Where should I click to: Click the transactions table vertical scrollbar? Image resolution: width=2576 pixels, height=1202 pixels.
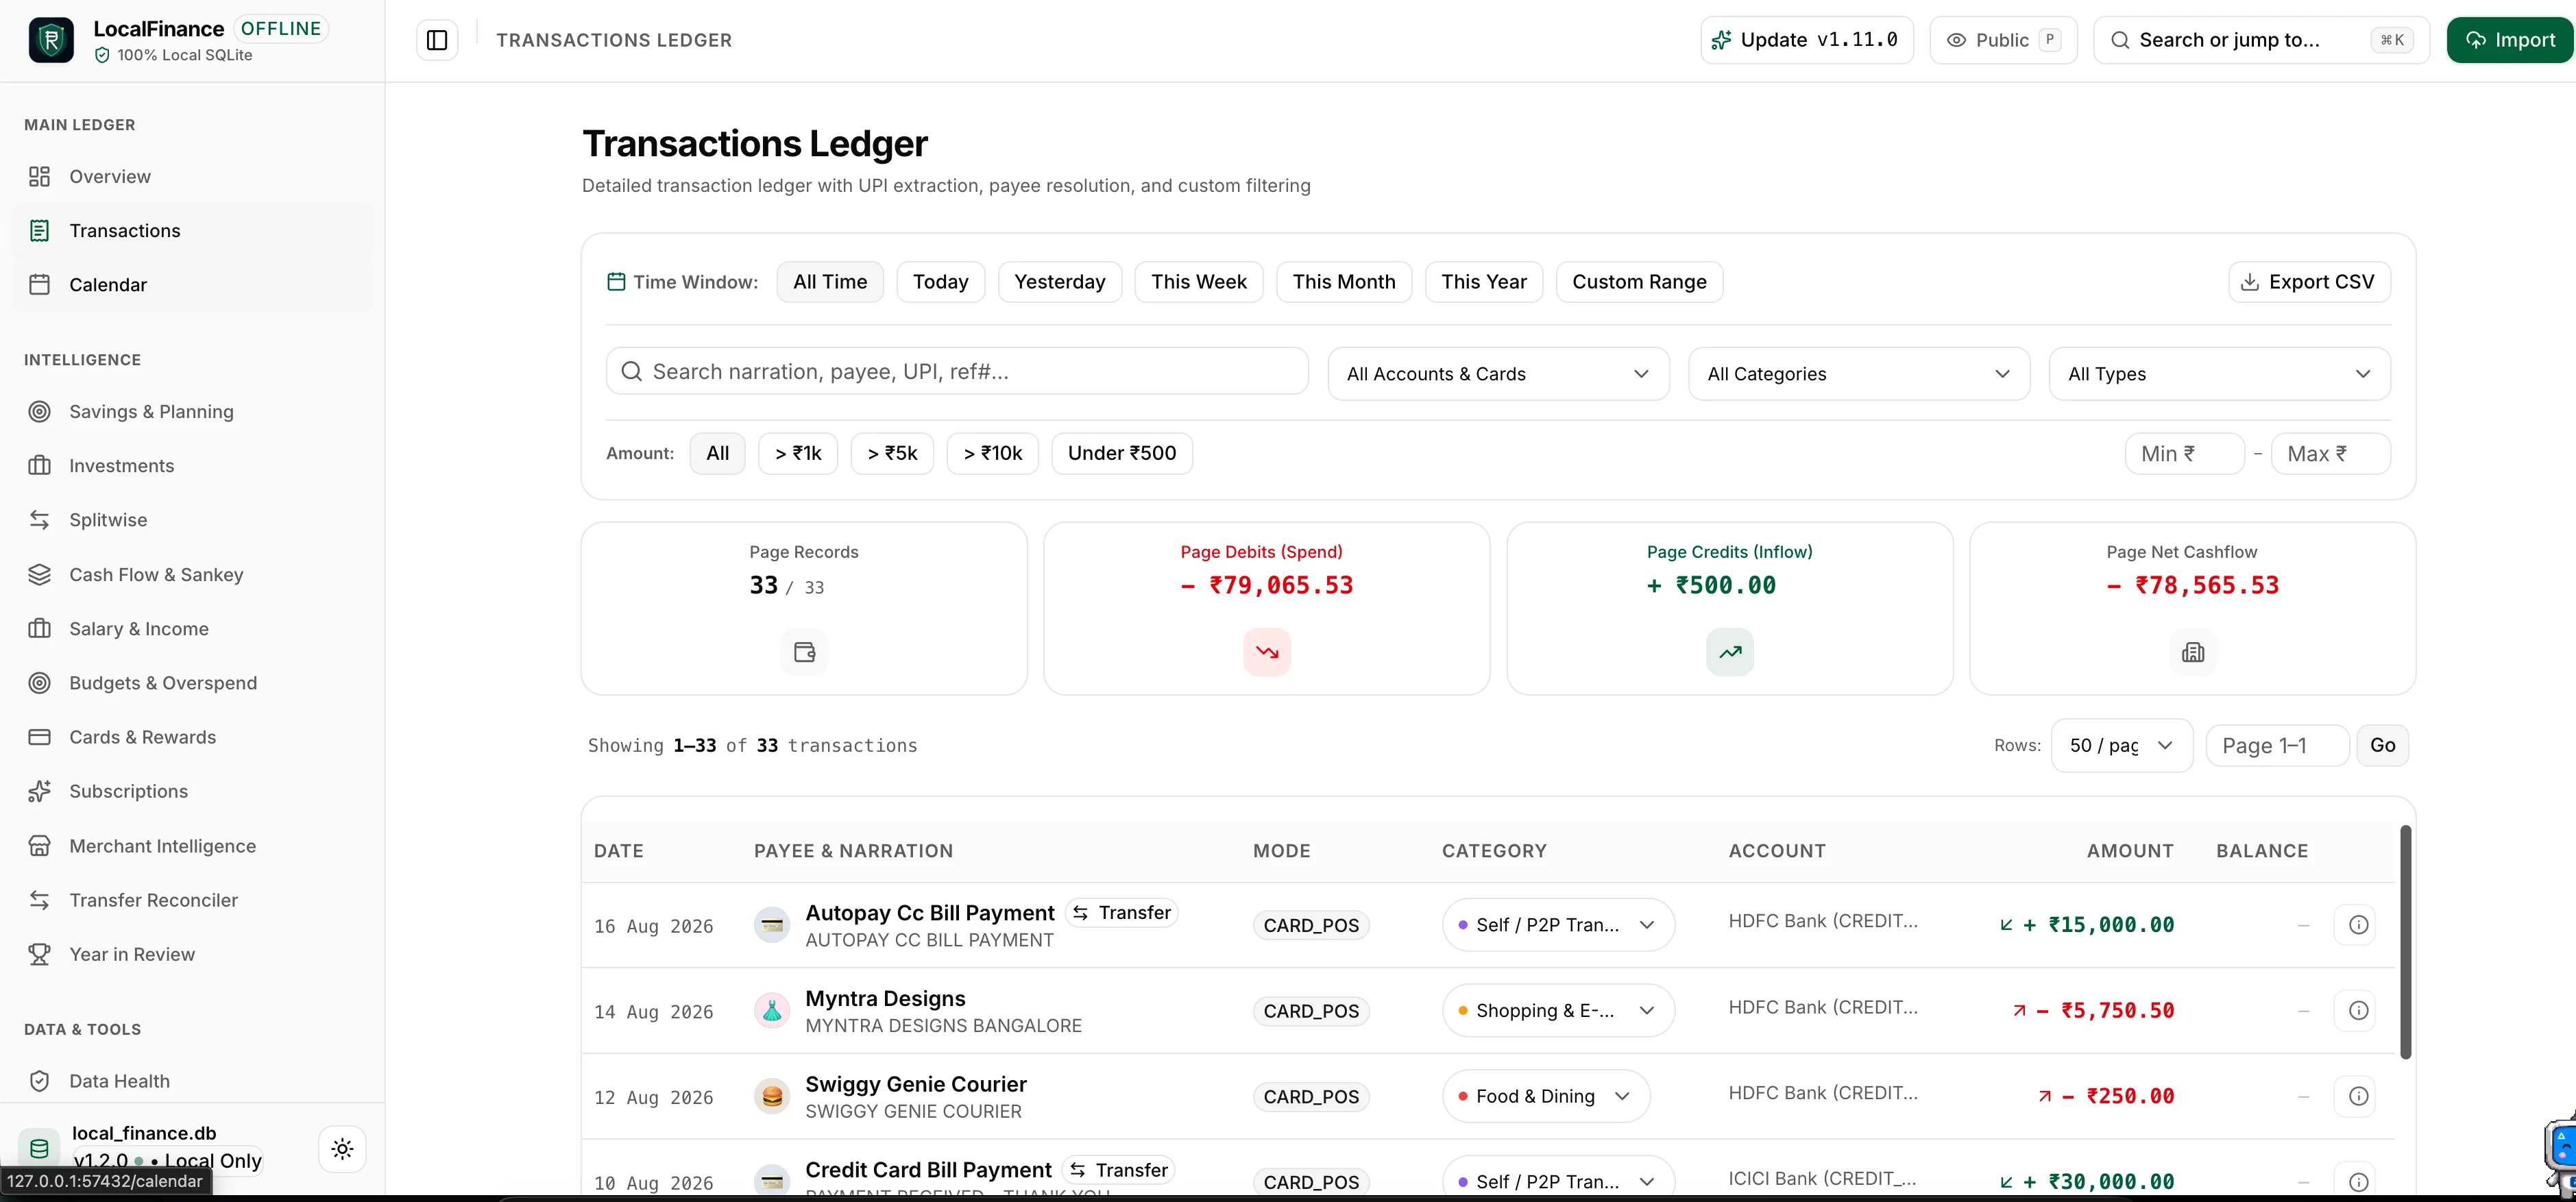[2405, 942]
